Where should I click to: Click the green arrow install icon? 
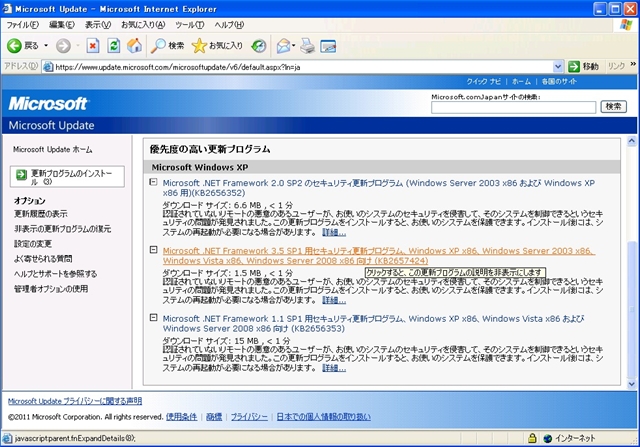[x=21, y=175]
